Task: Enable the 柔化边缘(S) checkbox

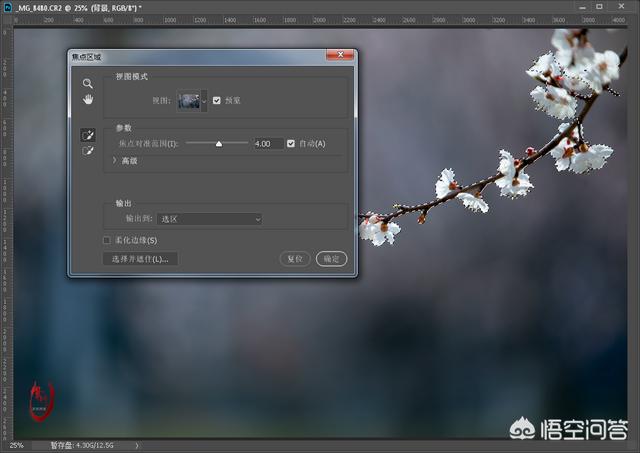Action: 107,240
